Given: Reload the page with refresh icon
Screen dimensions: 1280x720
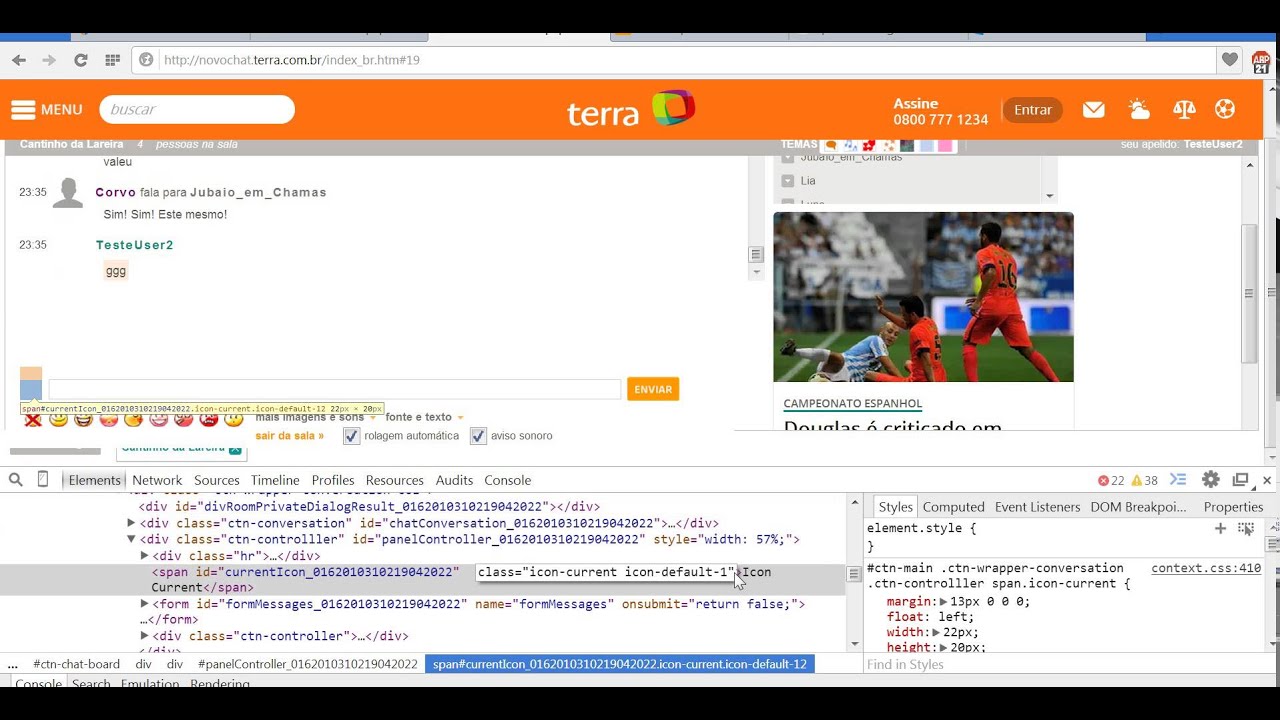Looking at the screenshot, I should [x=81, y=60].
